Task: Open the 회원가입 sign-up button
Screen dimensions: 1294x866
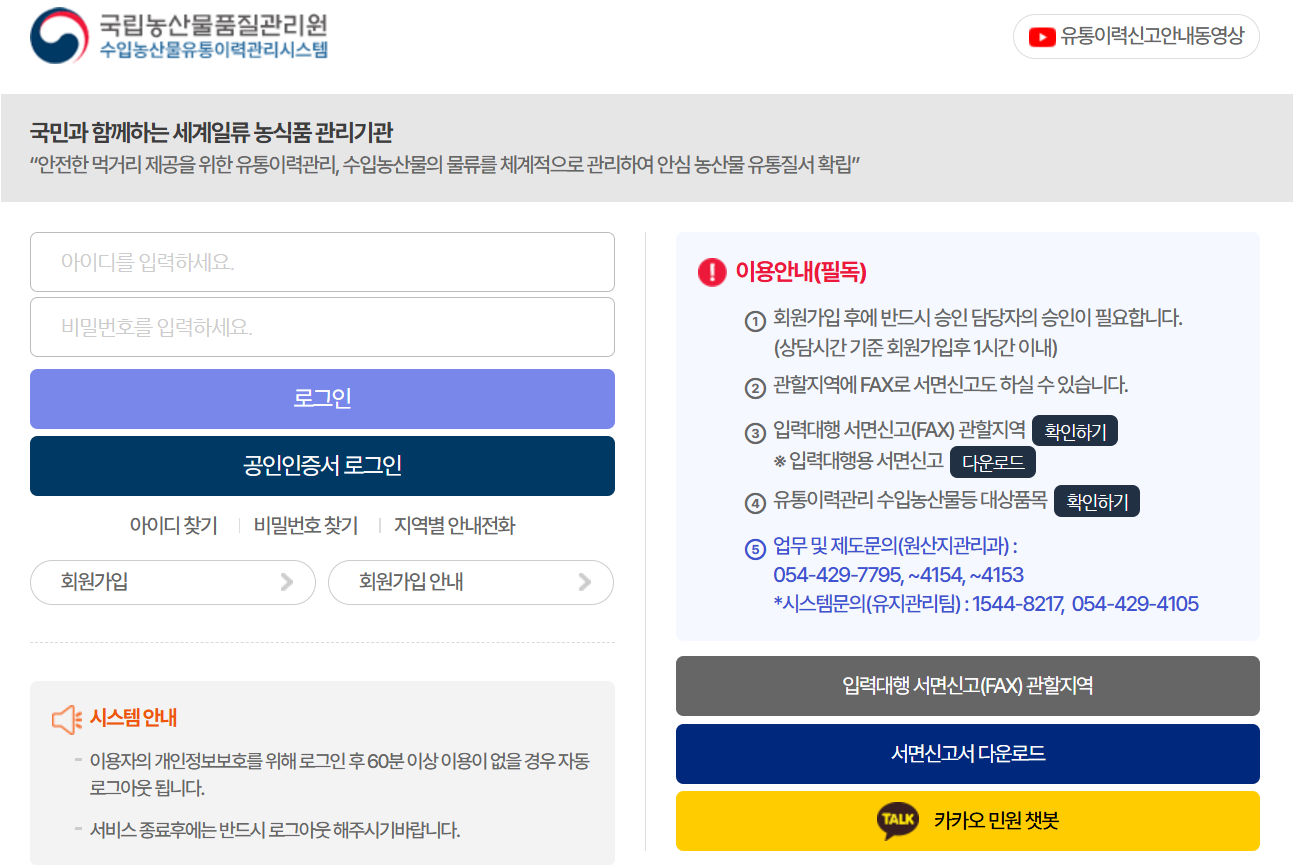Action: 173,582
